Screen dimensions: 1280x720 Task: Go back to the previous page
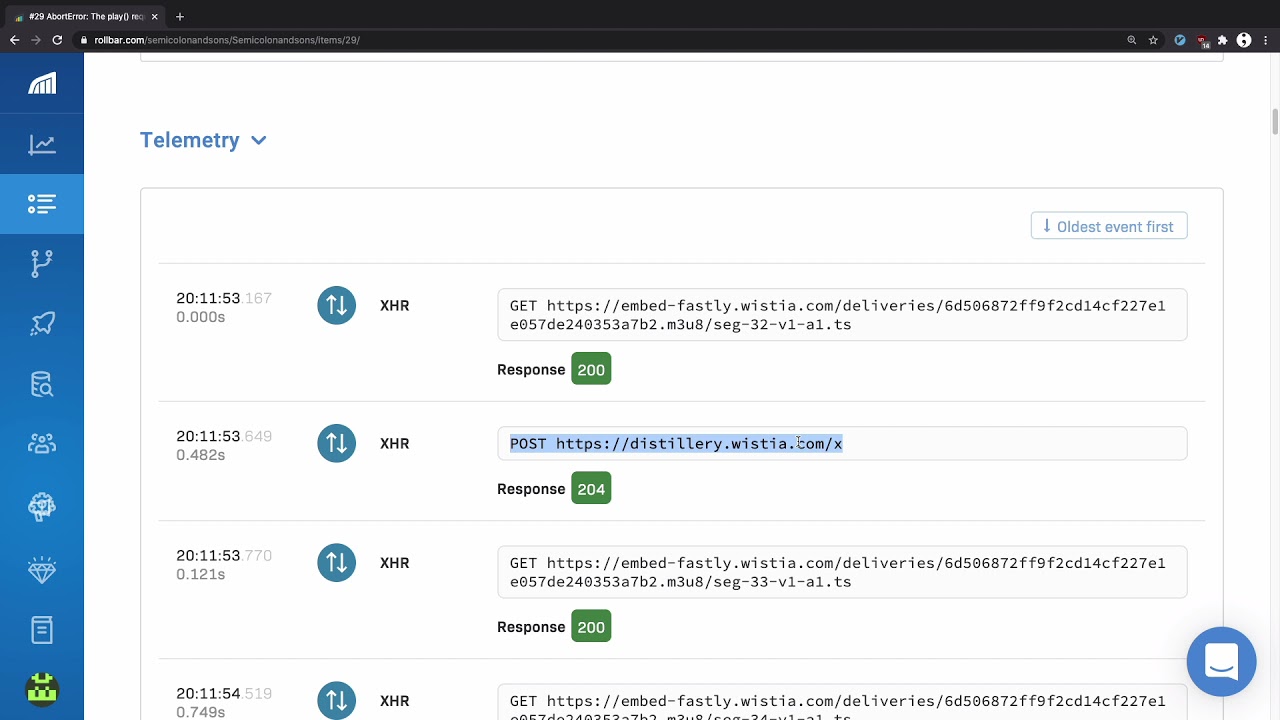(x=14, y=40)
